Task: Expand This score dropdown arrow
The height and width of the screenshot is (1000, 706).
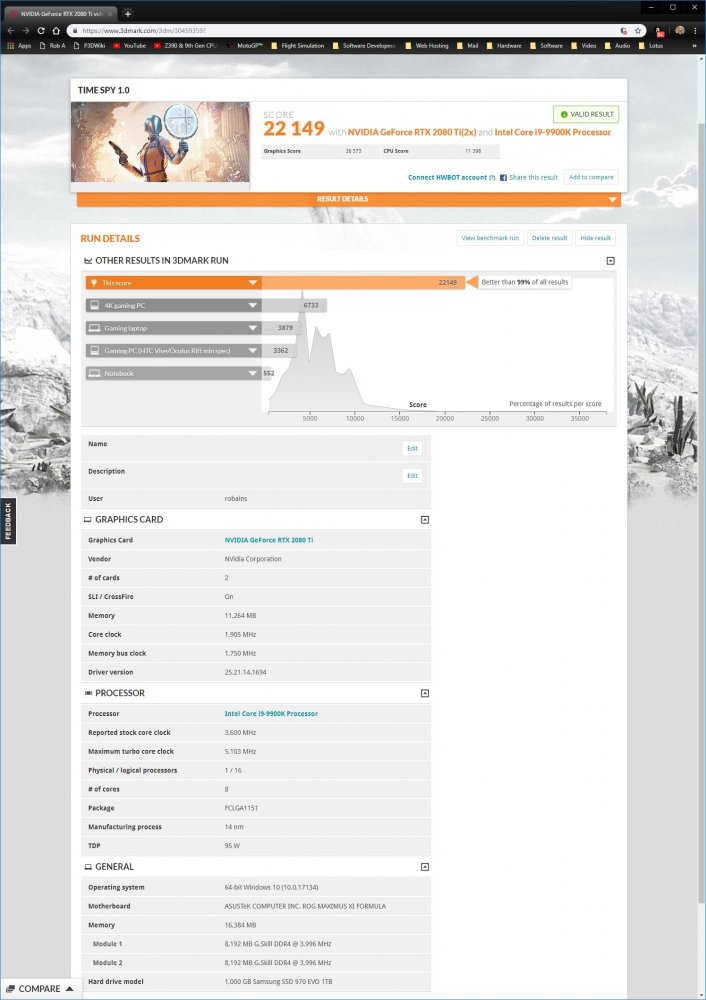Action: point(253,283)
